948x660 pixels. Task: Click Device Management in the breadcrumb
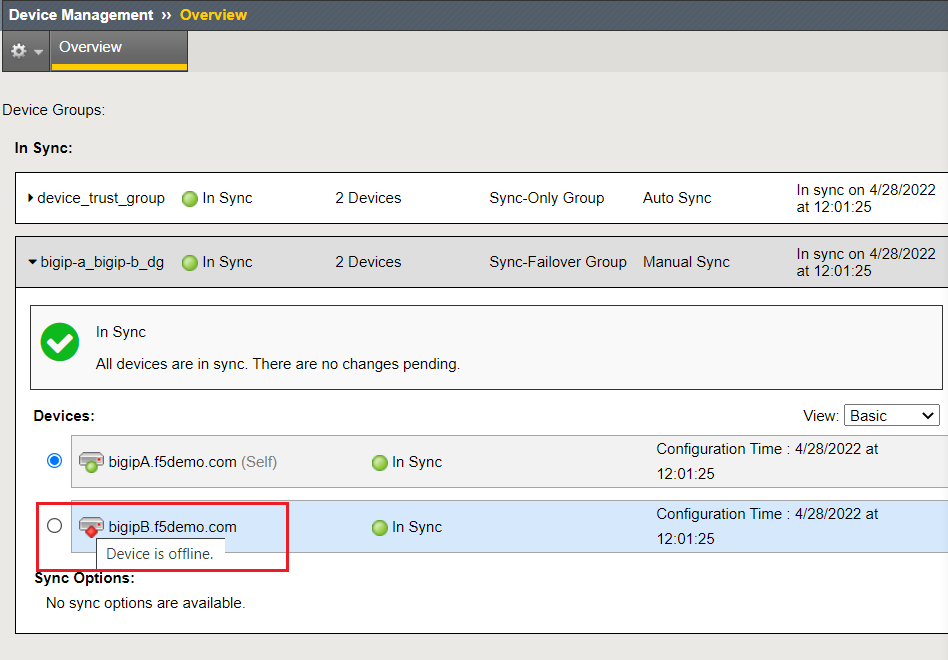[81, 15]
